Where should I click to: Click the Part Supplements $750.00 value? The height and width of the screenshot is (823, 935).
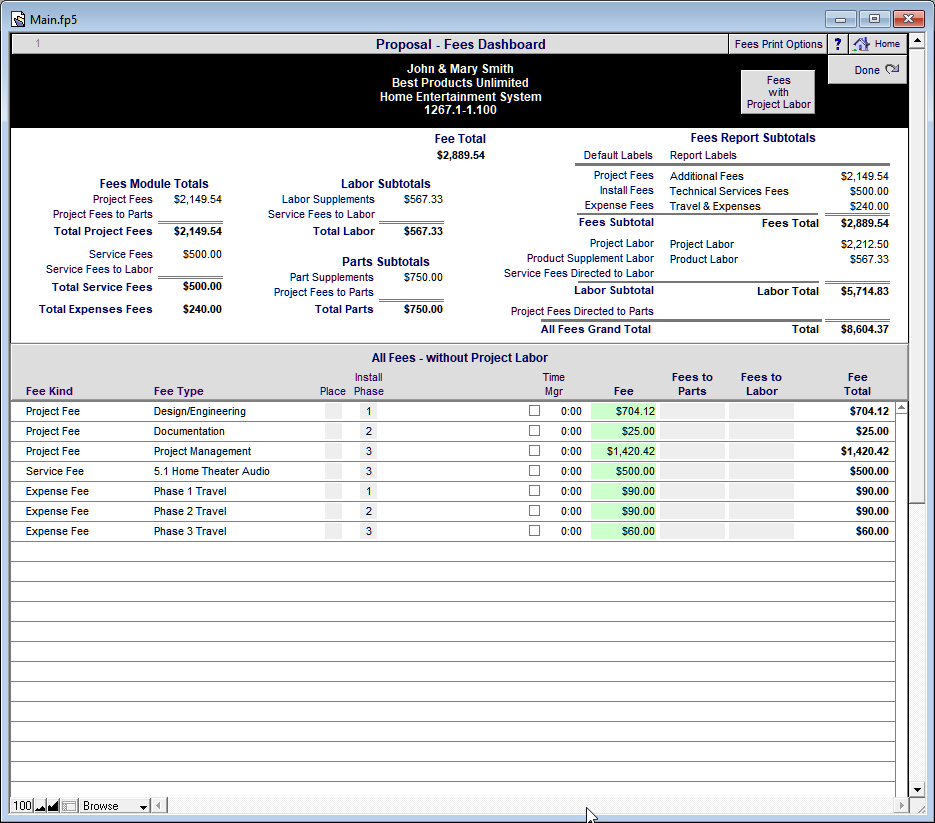423,277
